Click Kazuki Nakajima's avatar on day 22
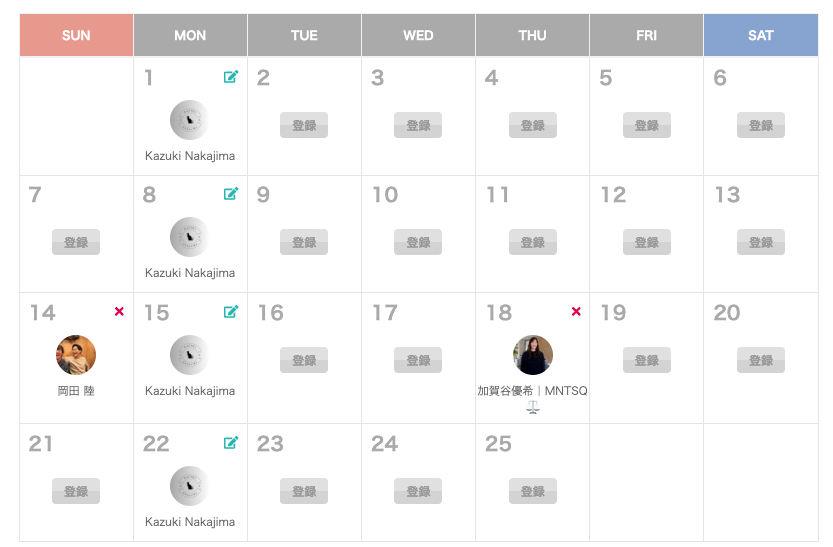The width and height of the screenshot is (833, 547). point(190,485)
